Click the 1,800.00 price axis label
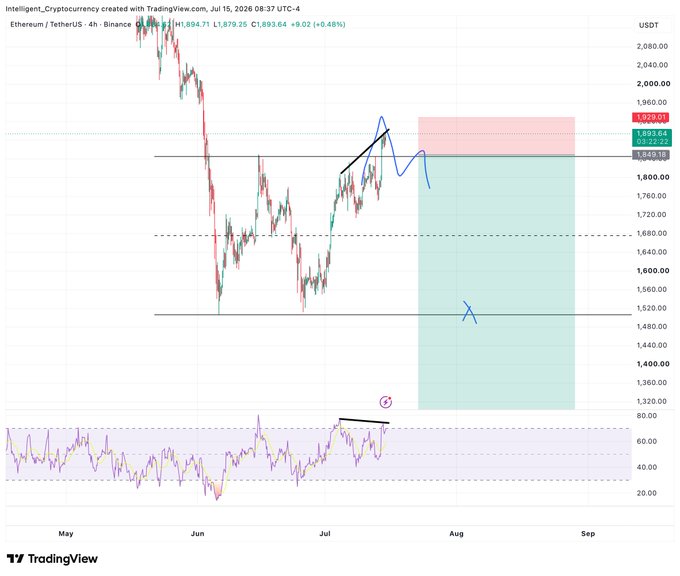 tap(653, 177)
